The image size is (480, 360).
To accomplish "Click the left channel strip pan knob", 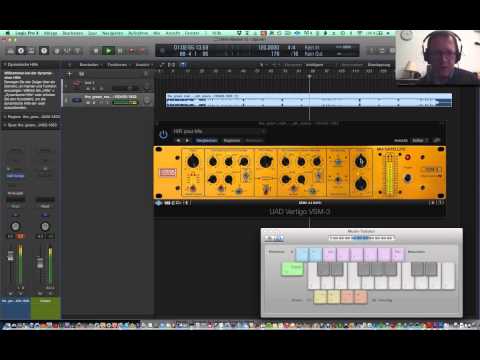I will (15, 227).
